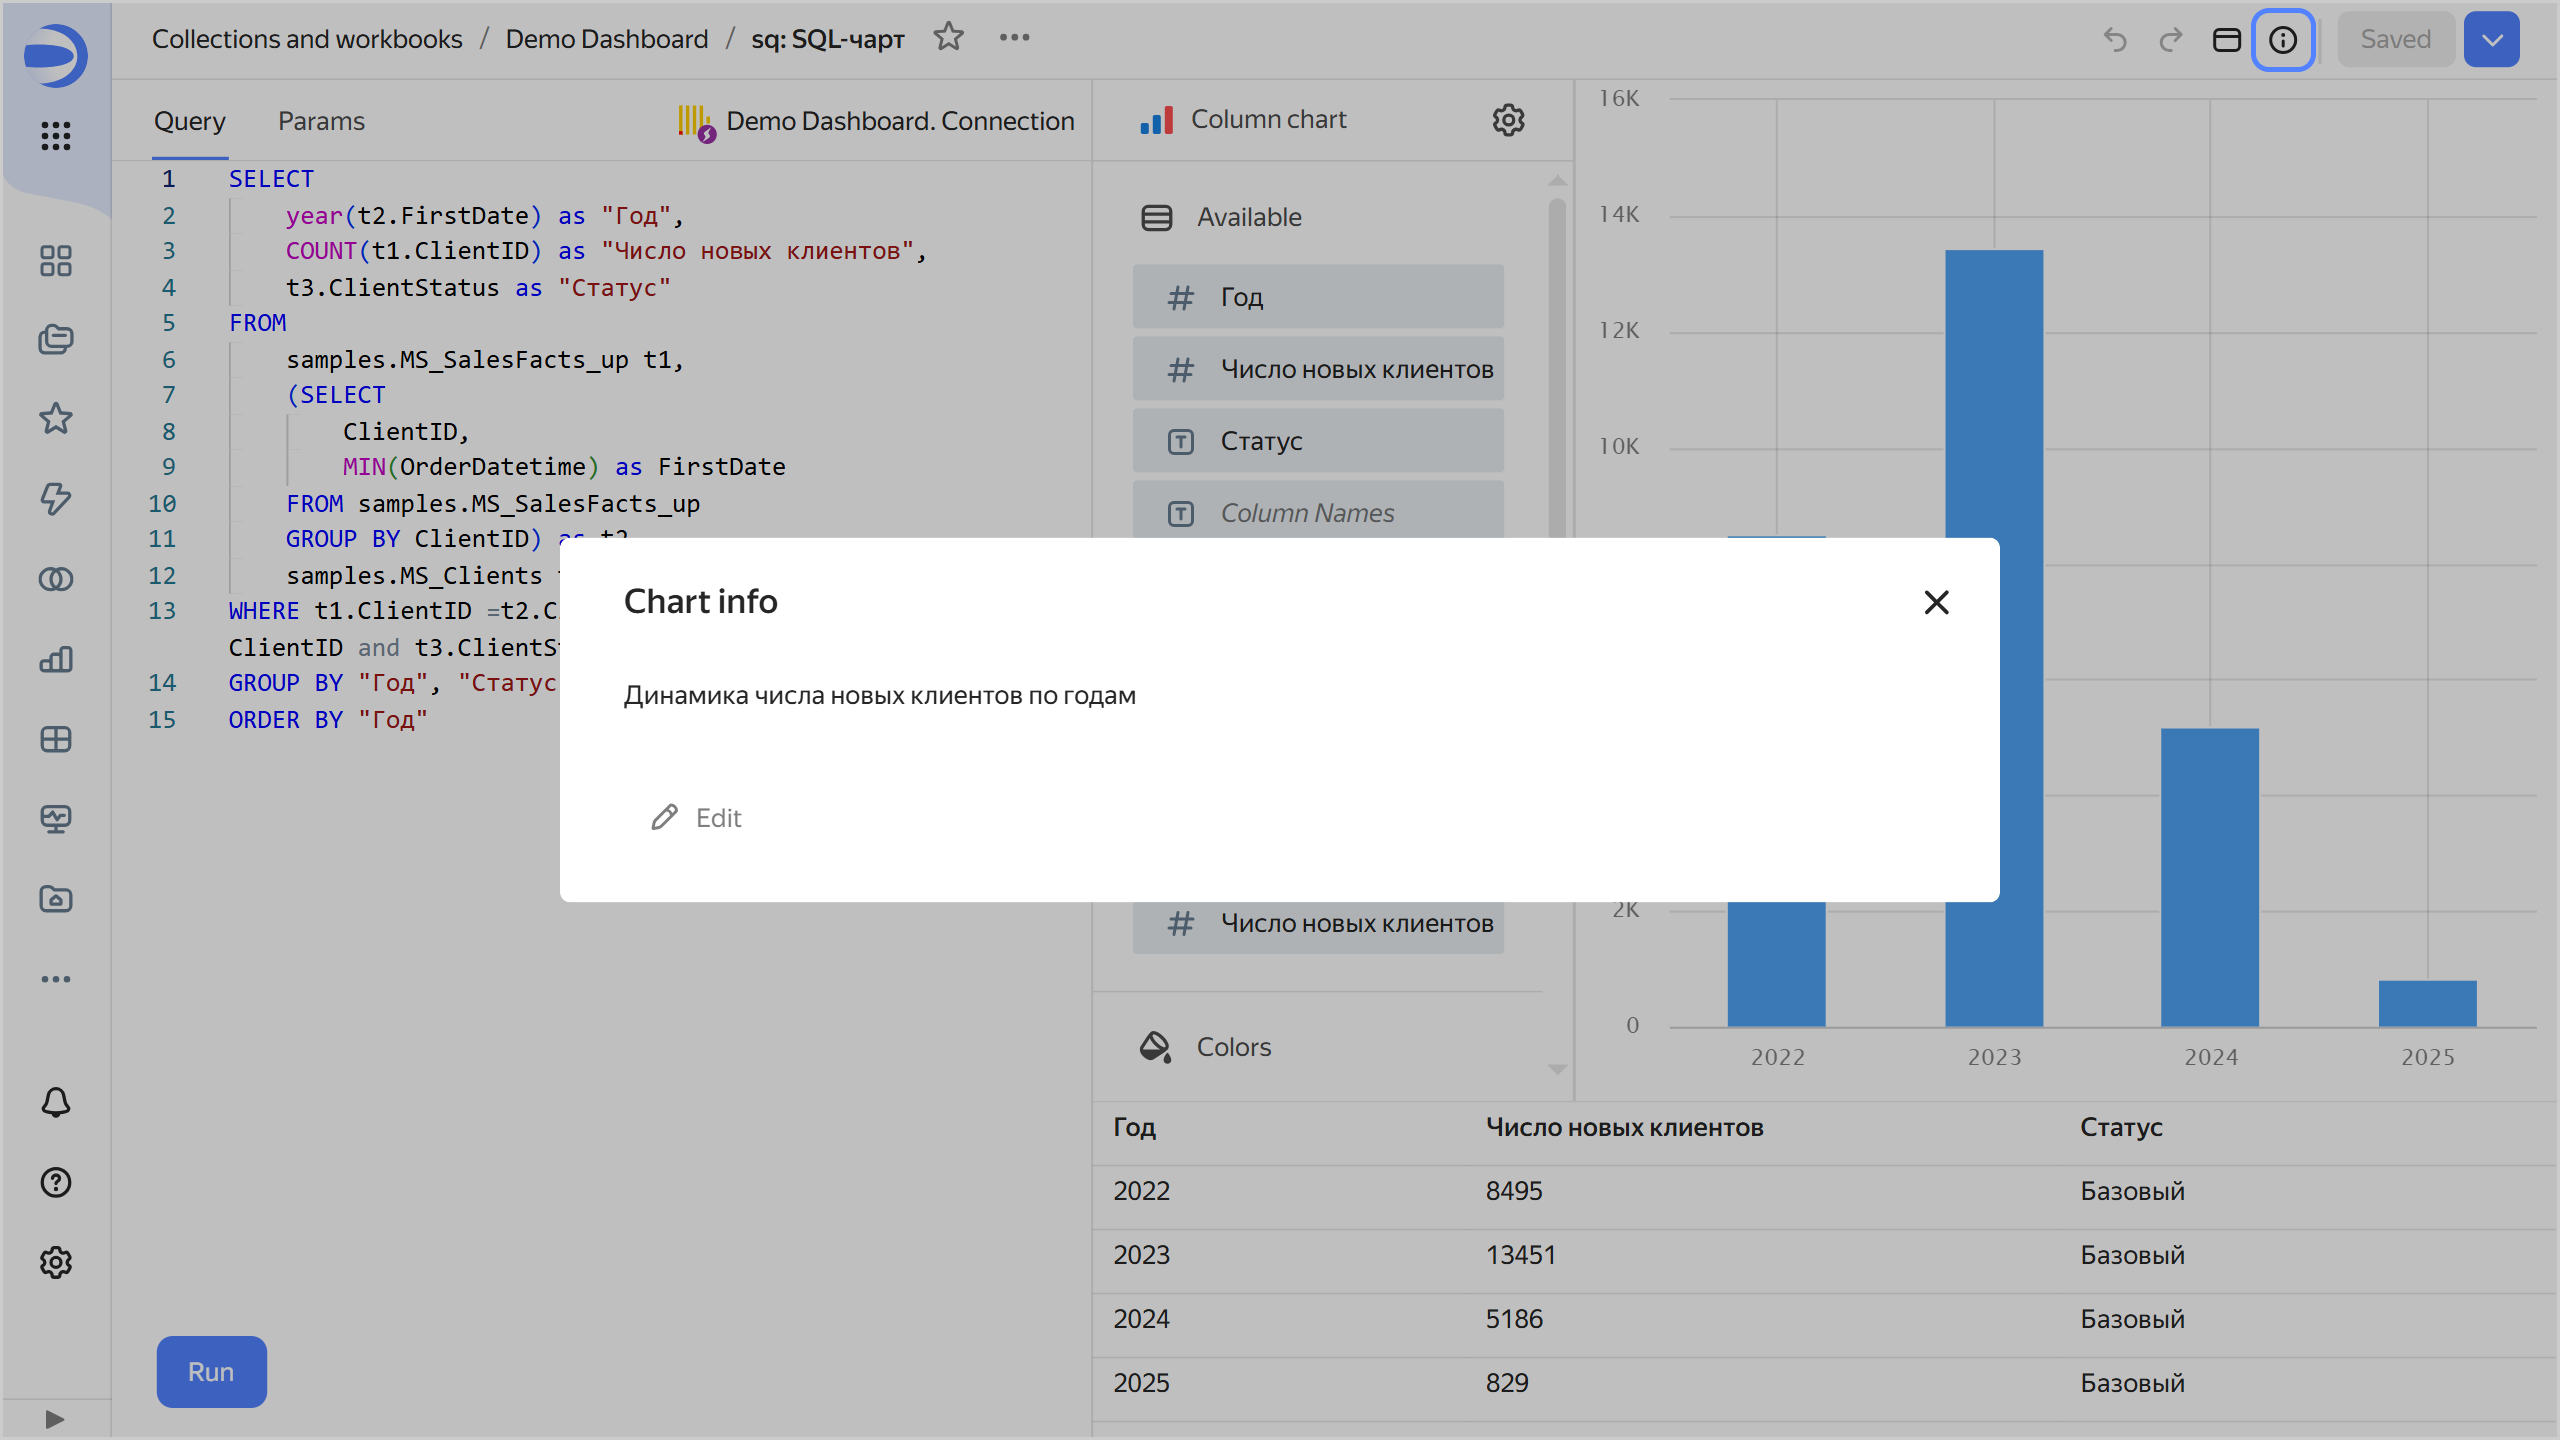2560x1440 pixels.
Task: Open the three-dots menu beside chart title
Action: click(1014, 38)
